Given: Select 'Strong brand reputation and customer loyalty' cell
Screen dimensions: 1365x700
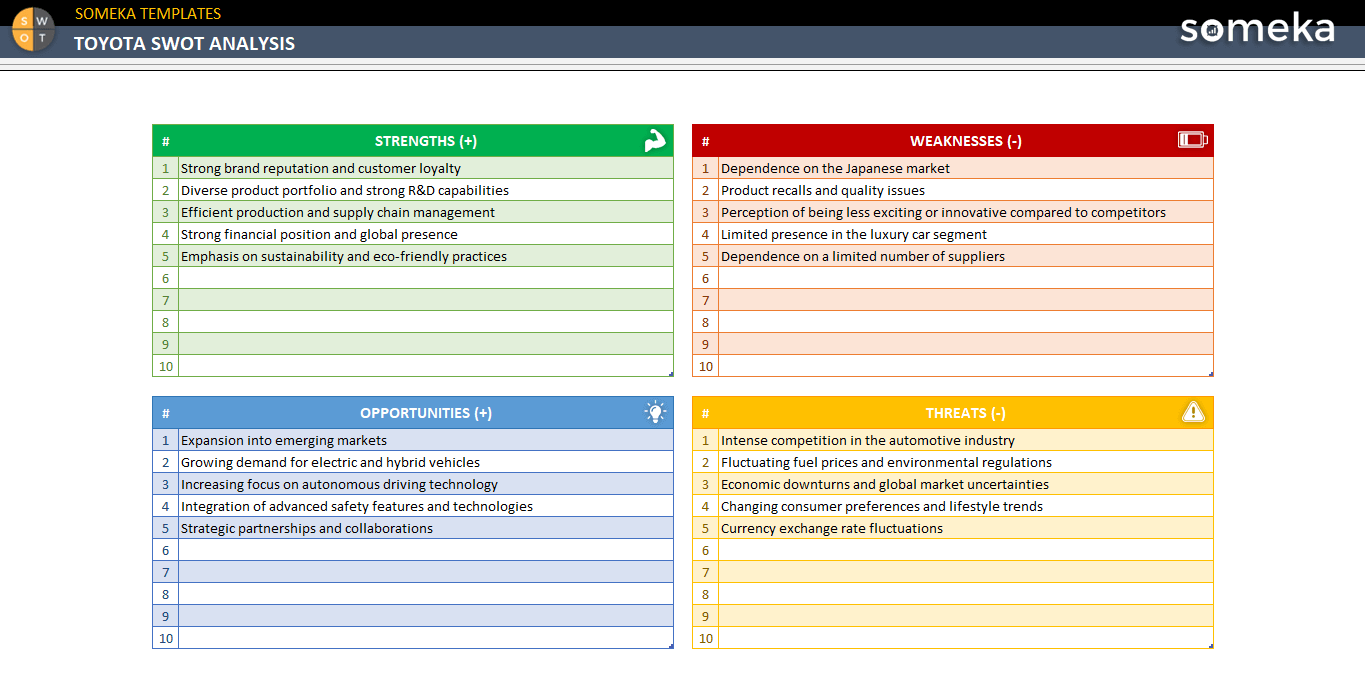Looking at the screenshot, I should pos(426,168).
